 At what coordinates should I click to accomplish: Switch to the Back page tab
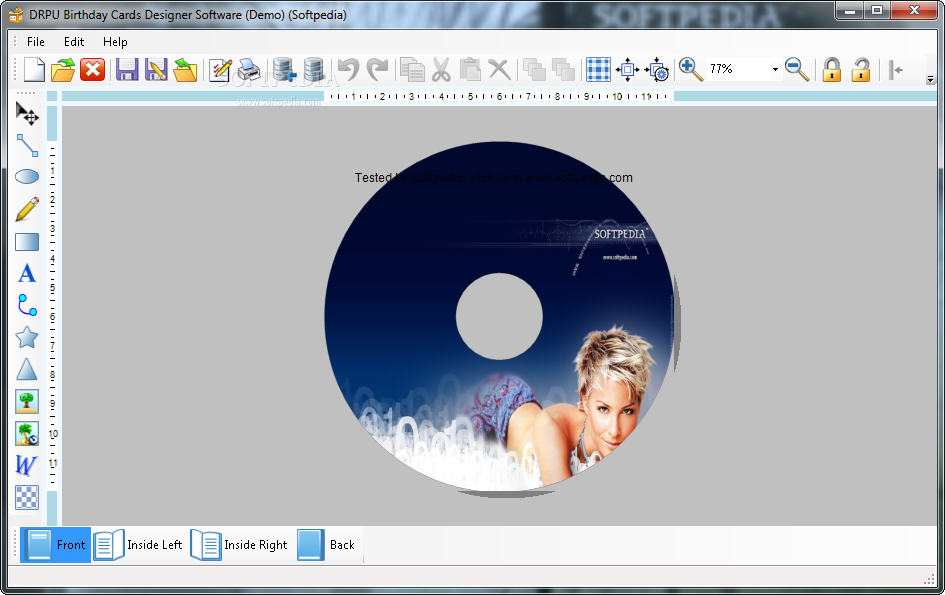pos(327,545)
